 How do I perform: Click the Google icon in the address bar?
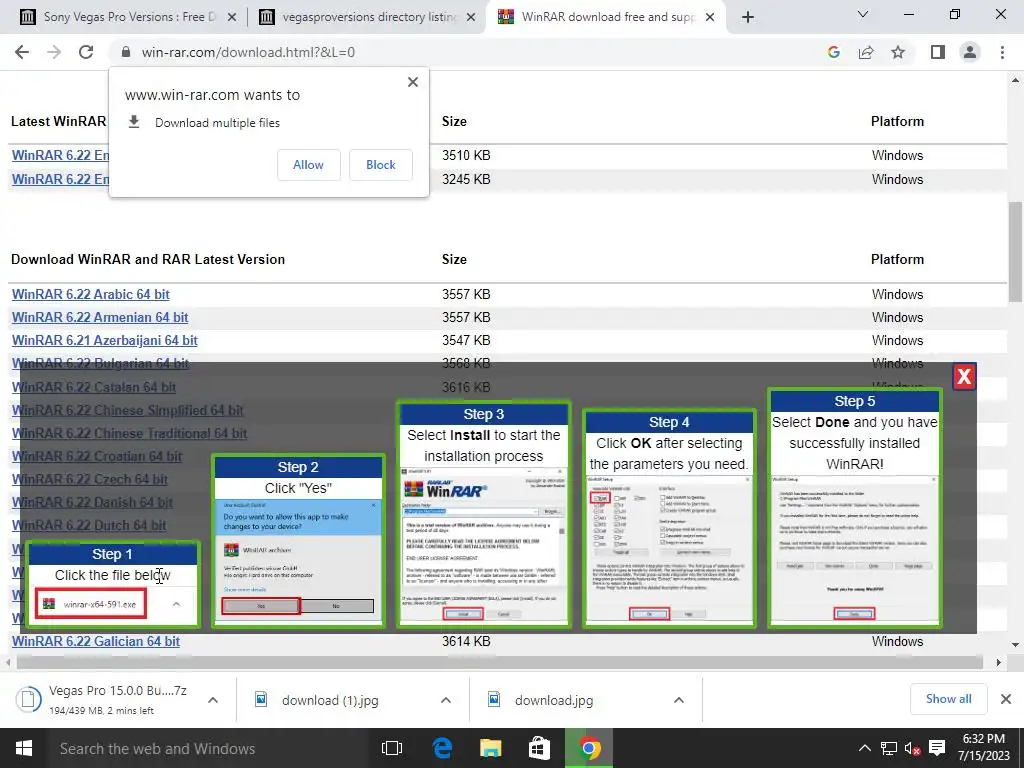point(833,52)
